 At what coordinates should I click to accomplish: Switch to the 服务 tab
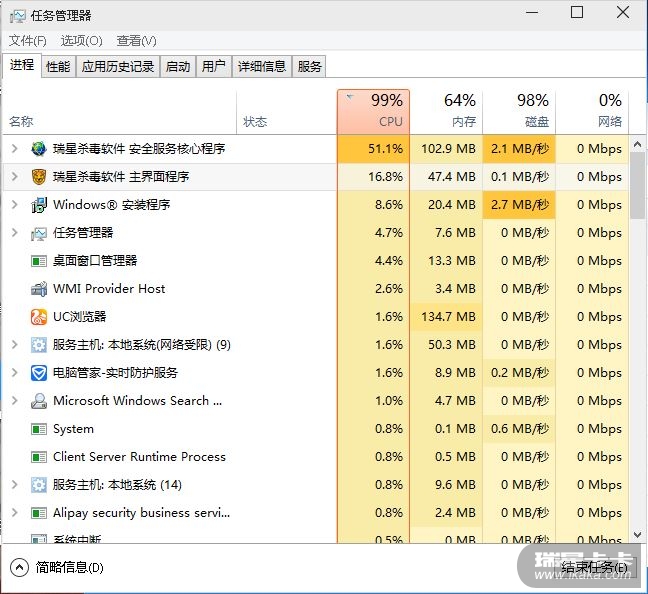click(x=309, y=66)
